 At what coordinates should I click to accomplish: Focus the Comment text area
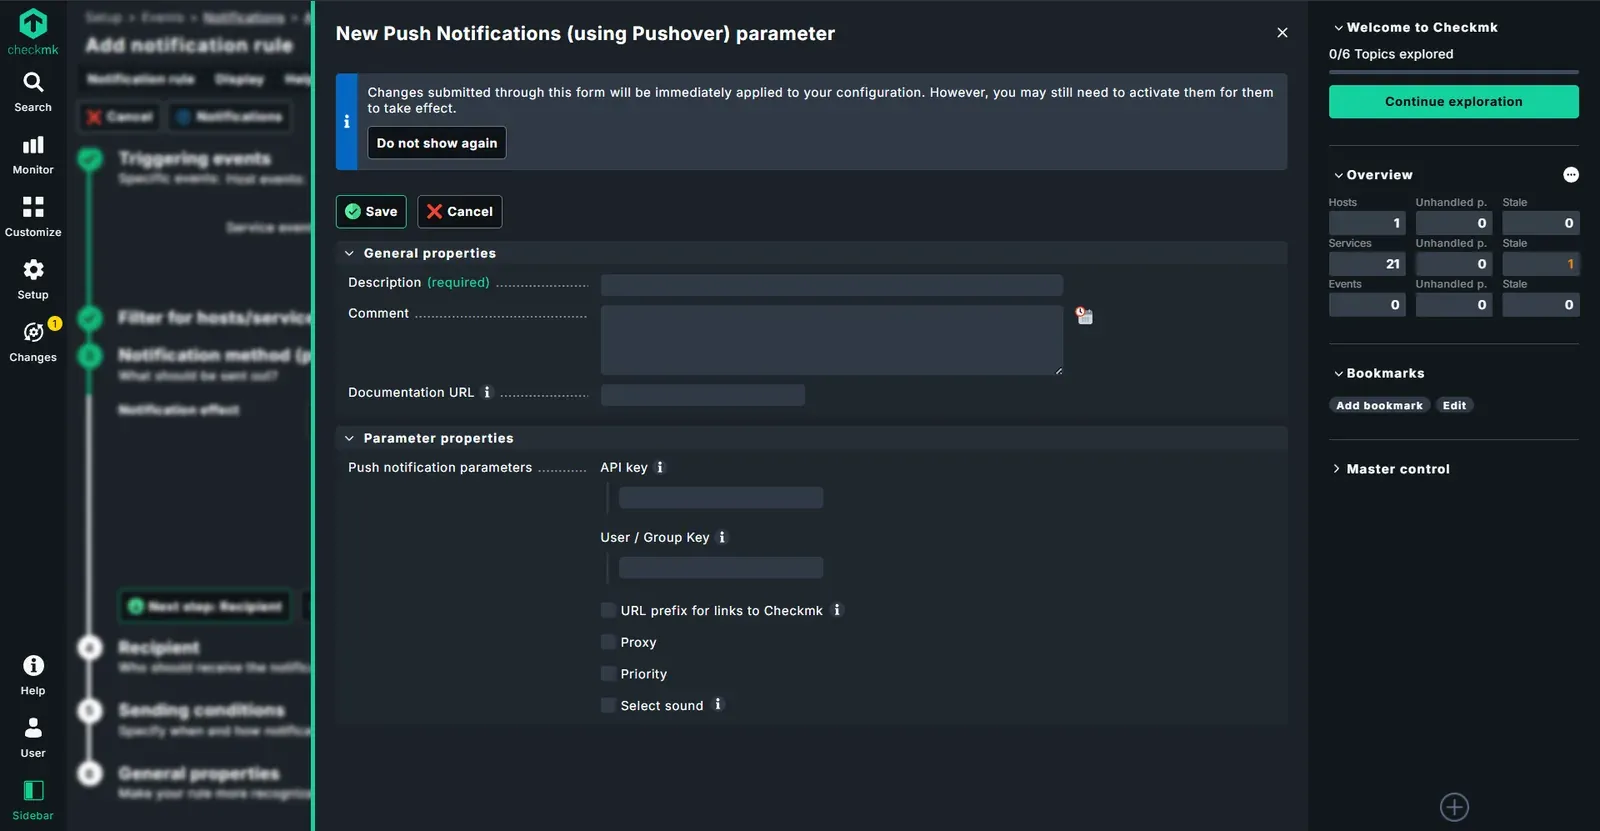point(832,340)
